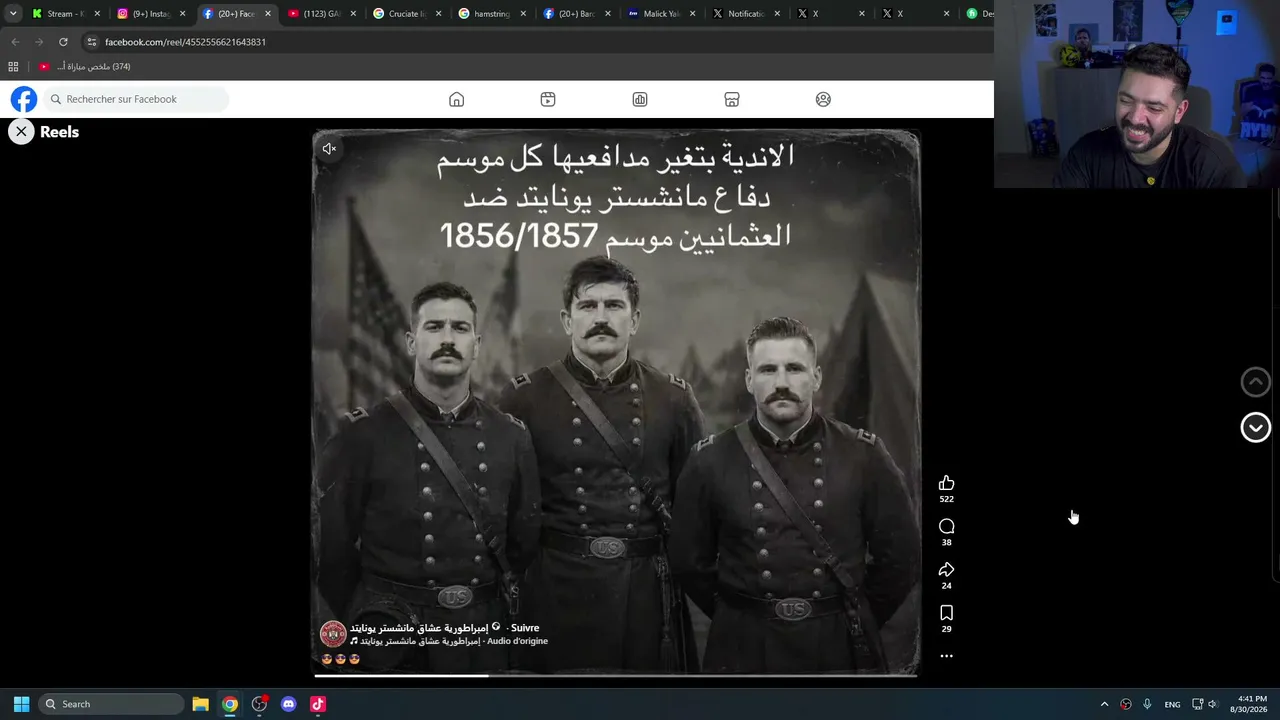Go to Reels via the video icon

(548, 99)
